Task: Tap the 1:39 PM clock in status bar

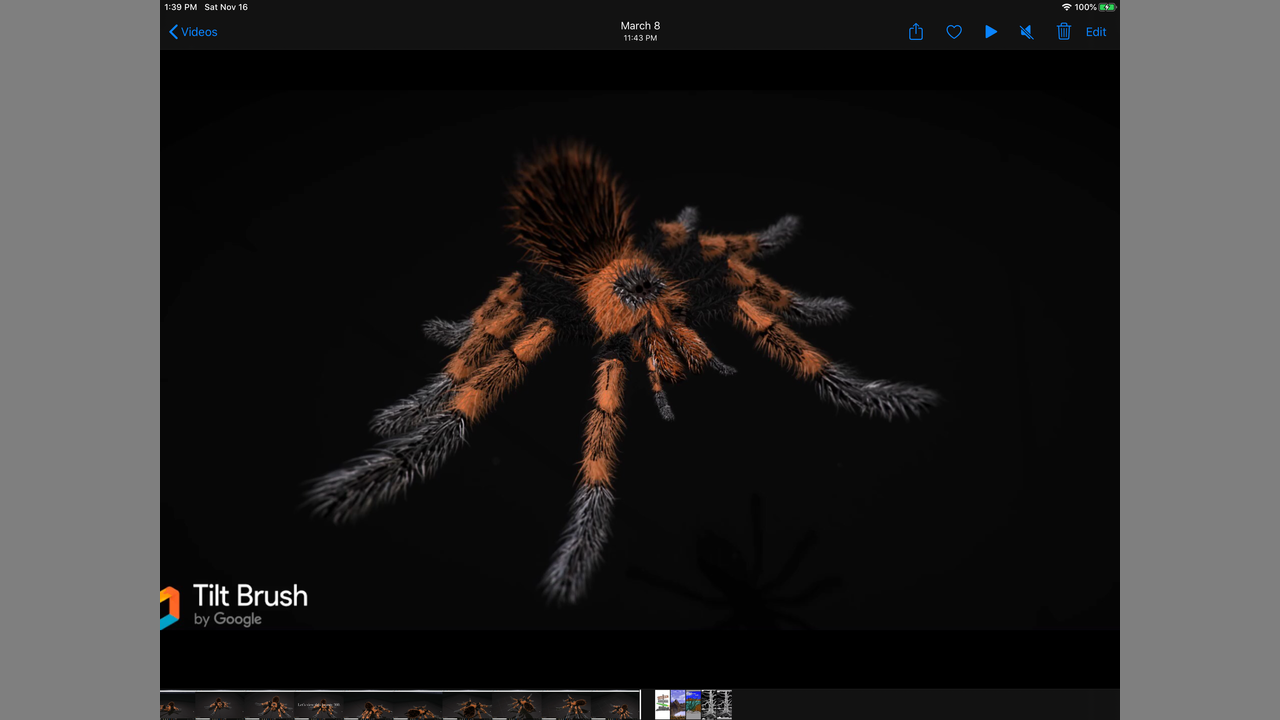Action: (180, 7)
